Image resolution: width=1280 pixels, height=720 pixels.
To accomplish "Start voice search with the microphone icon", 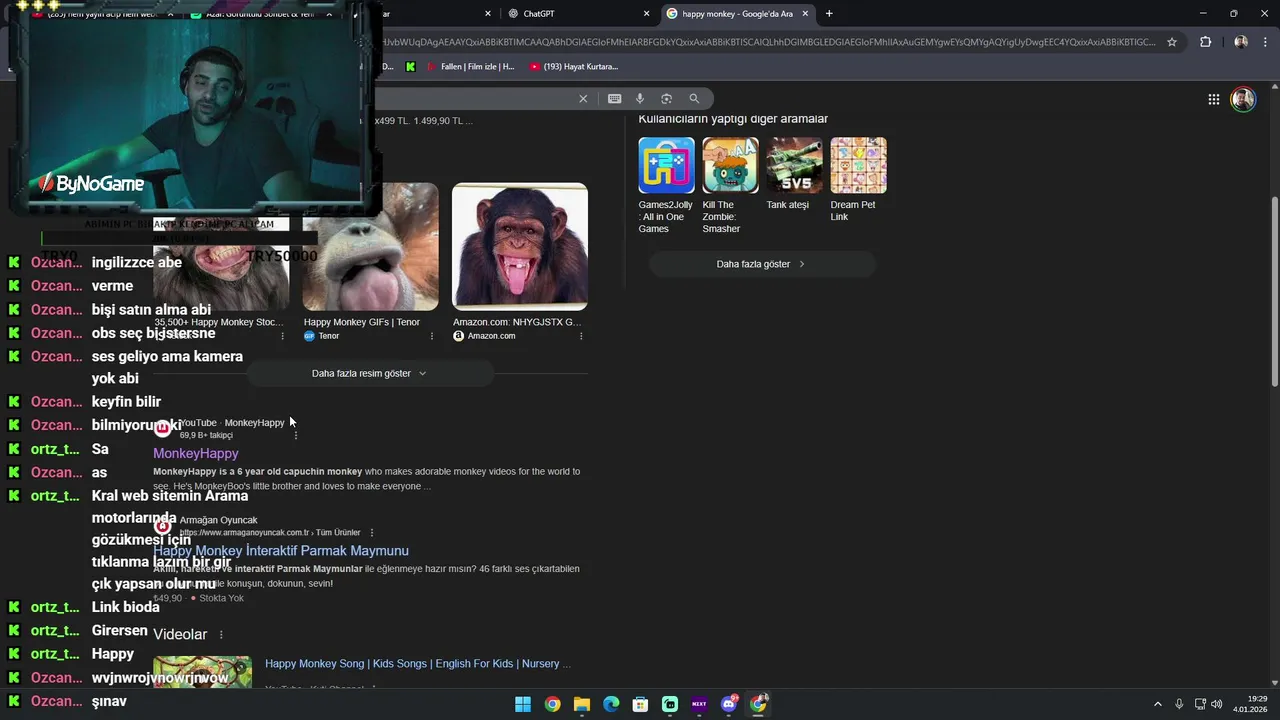I will 640,98.
